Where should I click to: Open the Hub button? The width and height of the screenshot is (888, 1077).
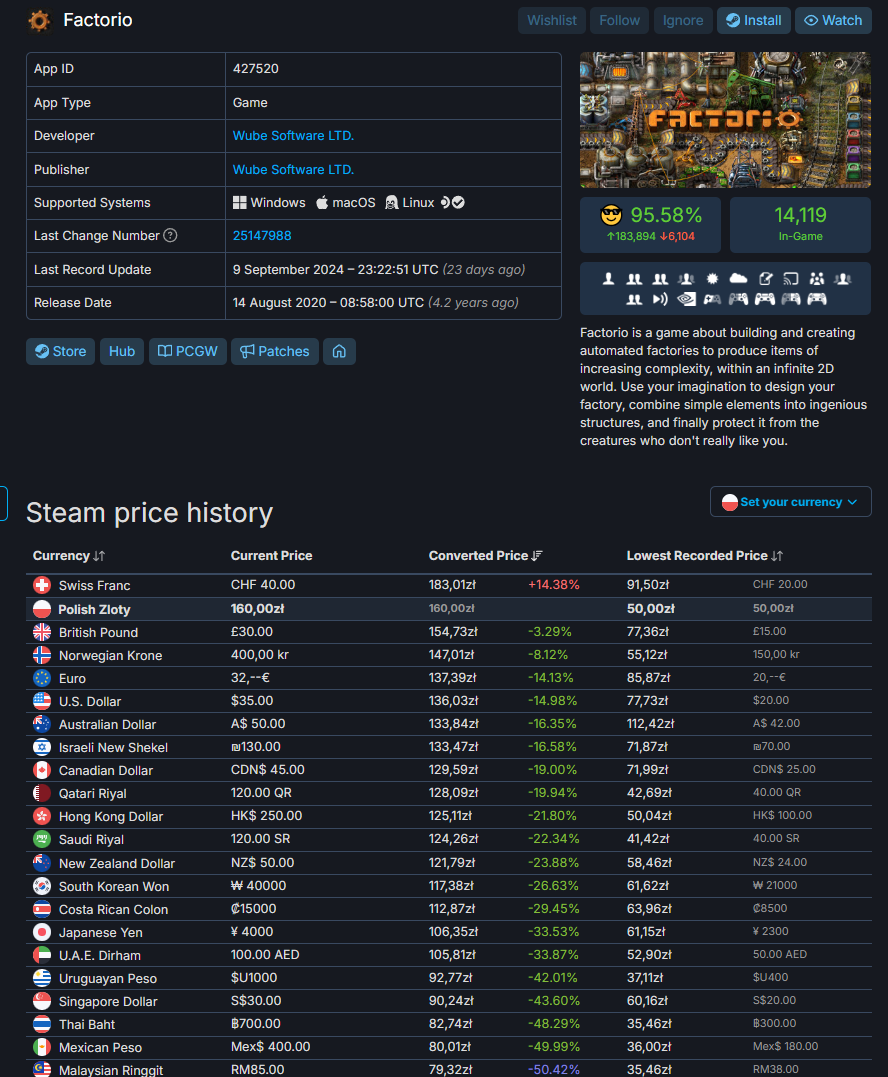point(122,351)
